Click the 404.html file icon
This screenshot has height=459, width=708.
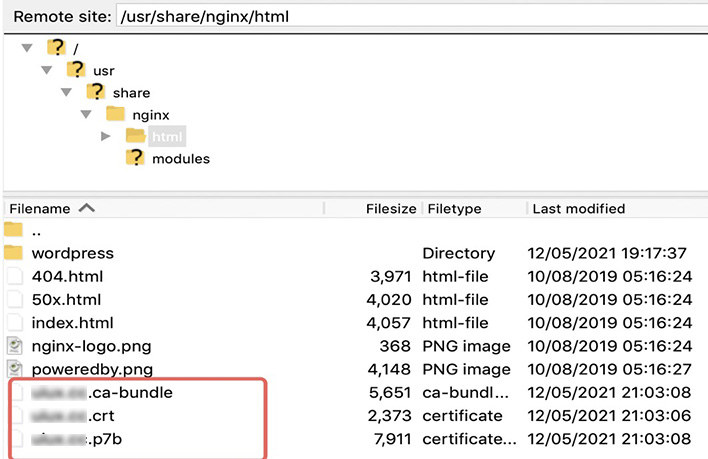tap(14, 276)
